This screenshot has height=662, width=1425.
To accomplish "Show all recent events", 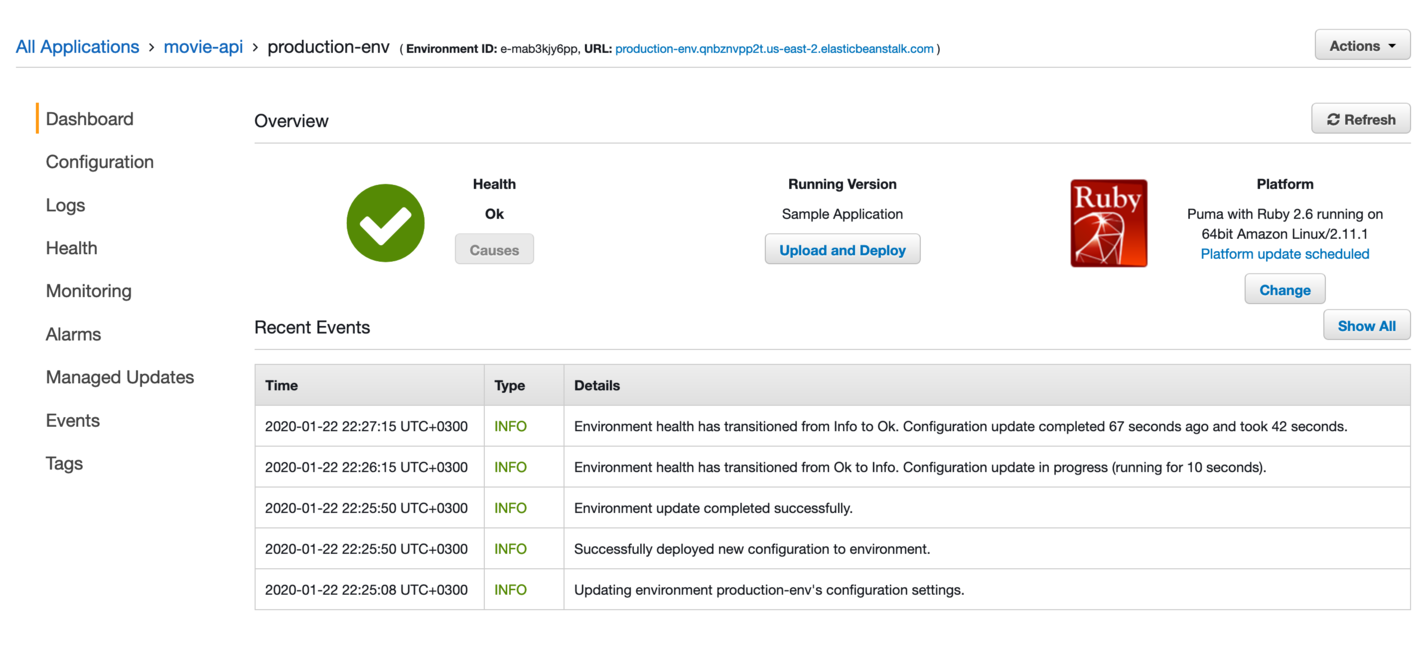I will [1366, 326].
